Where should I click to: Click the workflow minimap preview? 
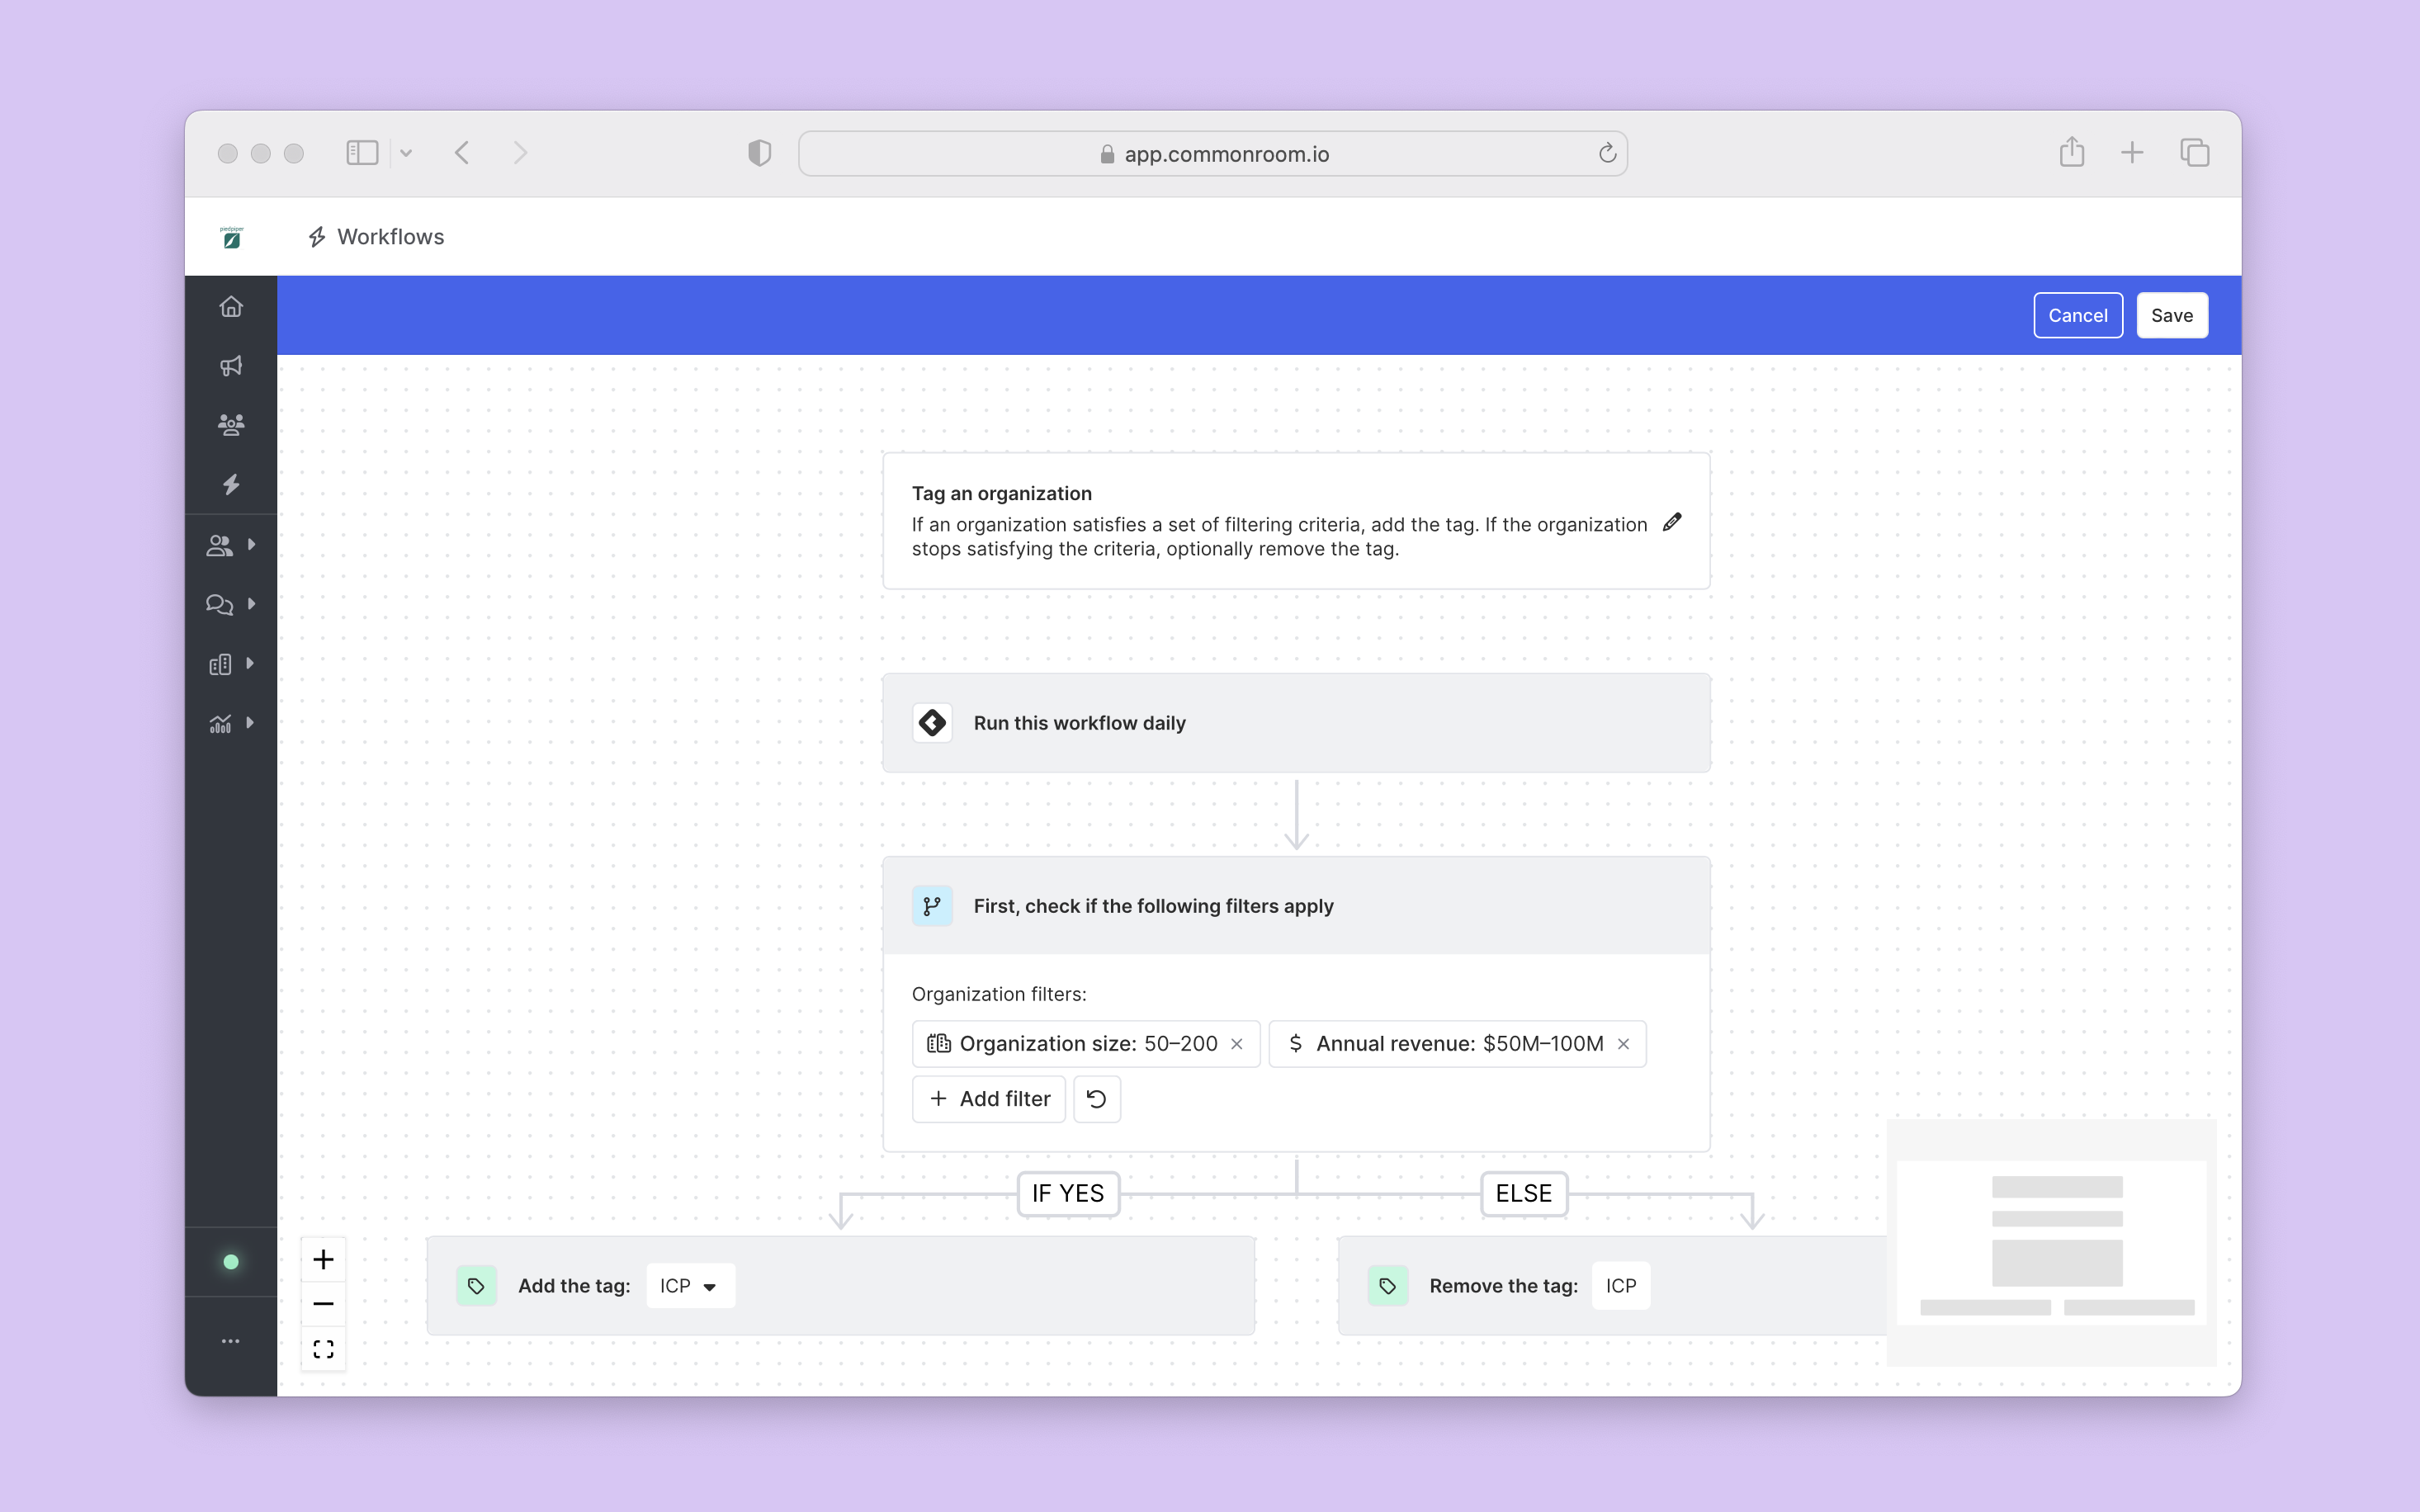point(2051,1243)
